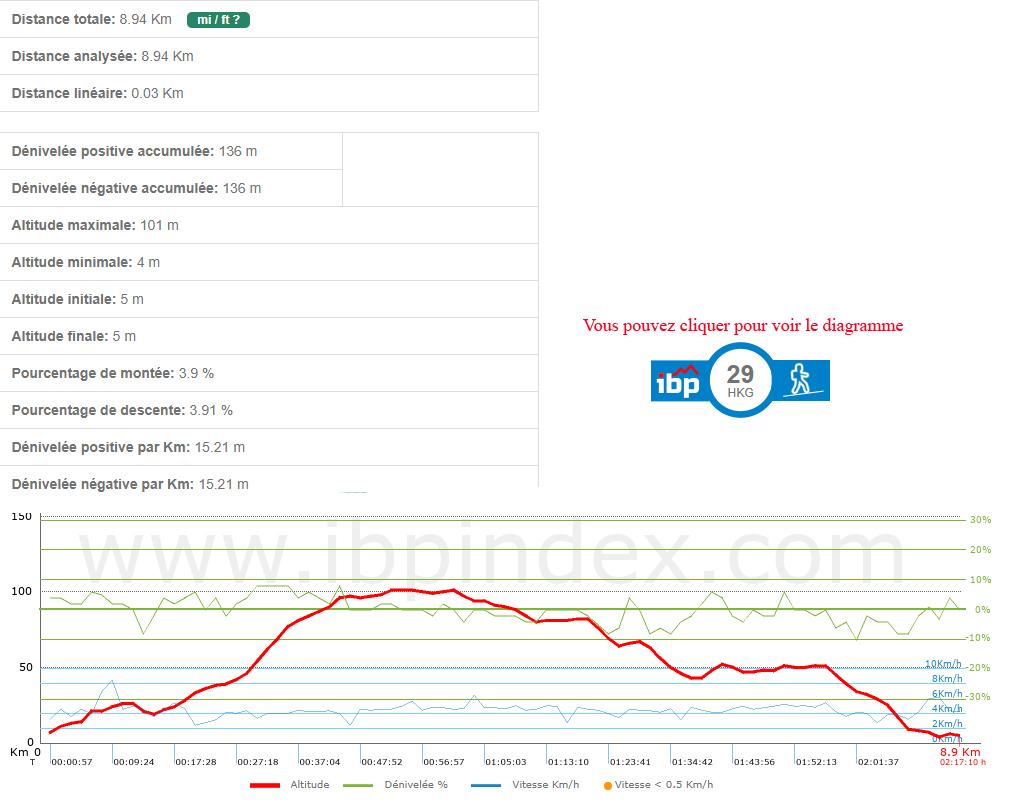1010x802 pixels.
Task: Click the red 8.9 Km end label
Action: 960,751
